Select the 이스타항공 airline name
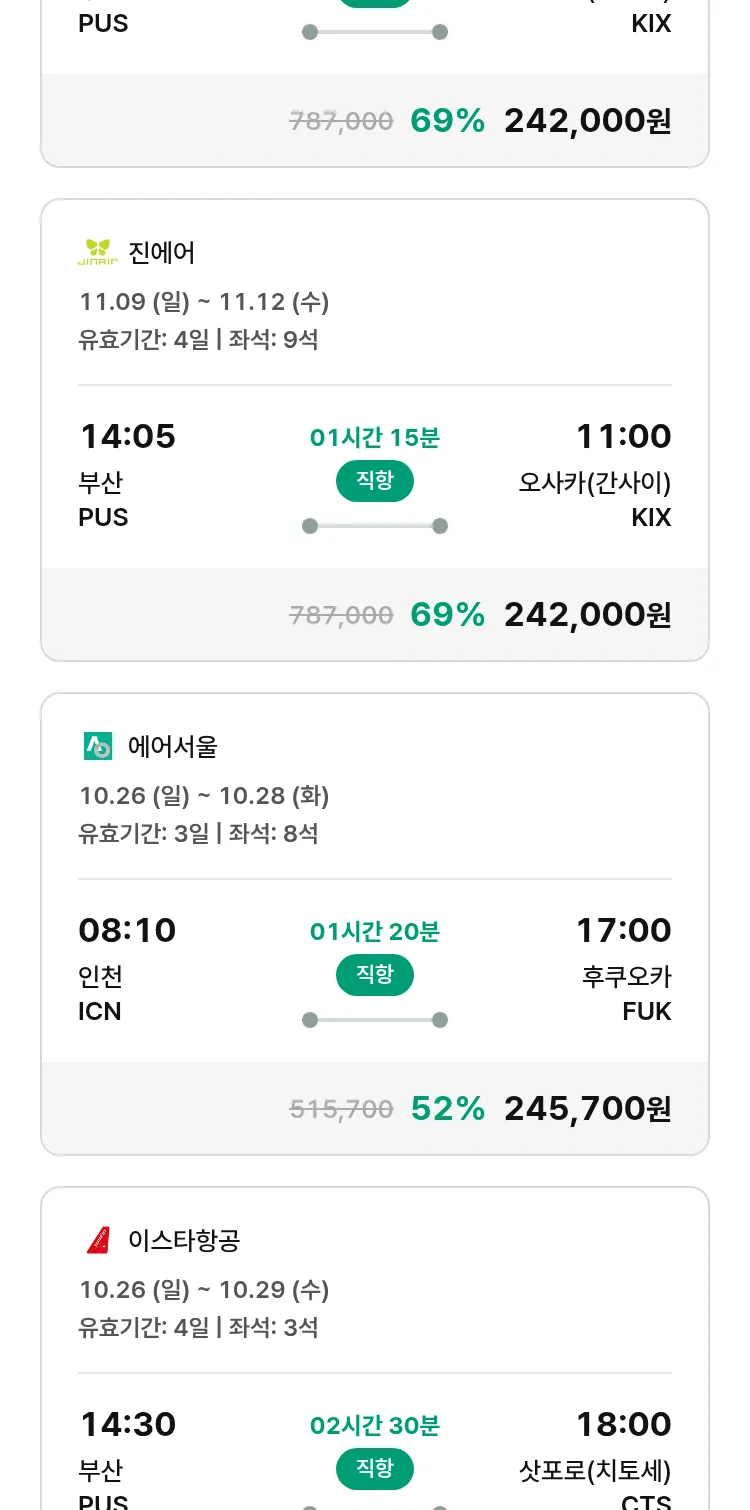This screenshot has height=1510, width=750. point(184,1241)
